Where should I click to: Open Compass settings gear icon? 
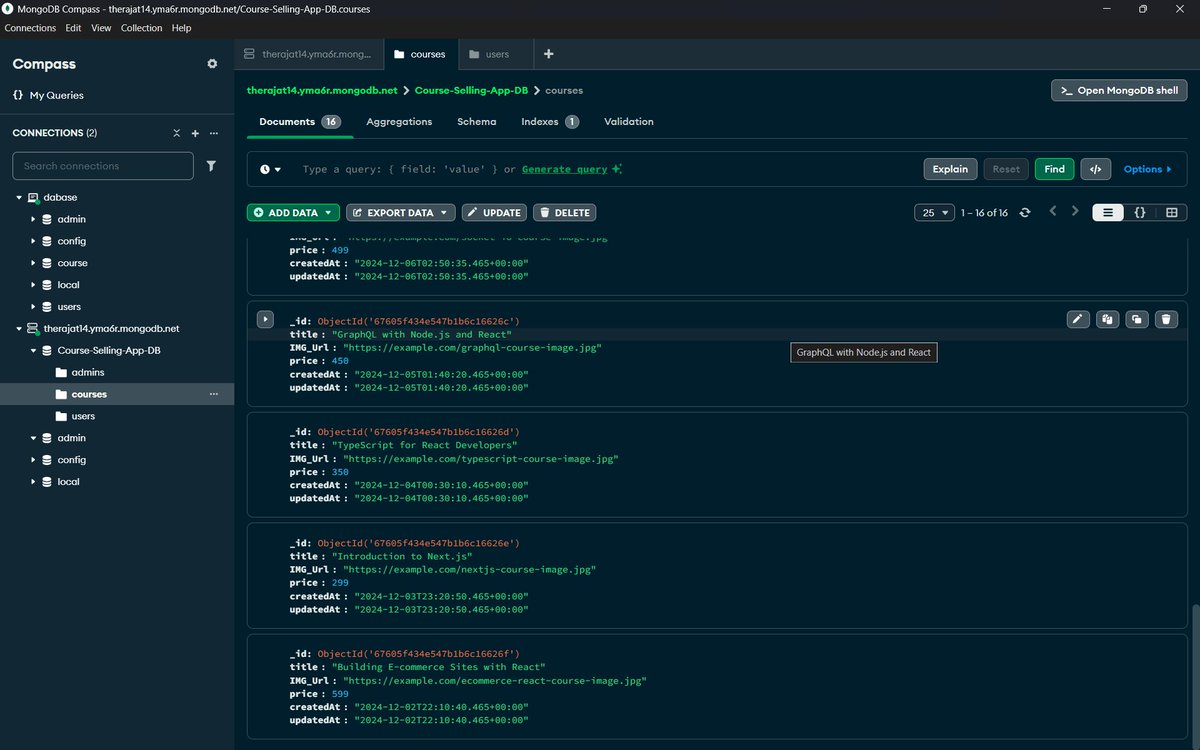coord(212,63)
